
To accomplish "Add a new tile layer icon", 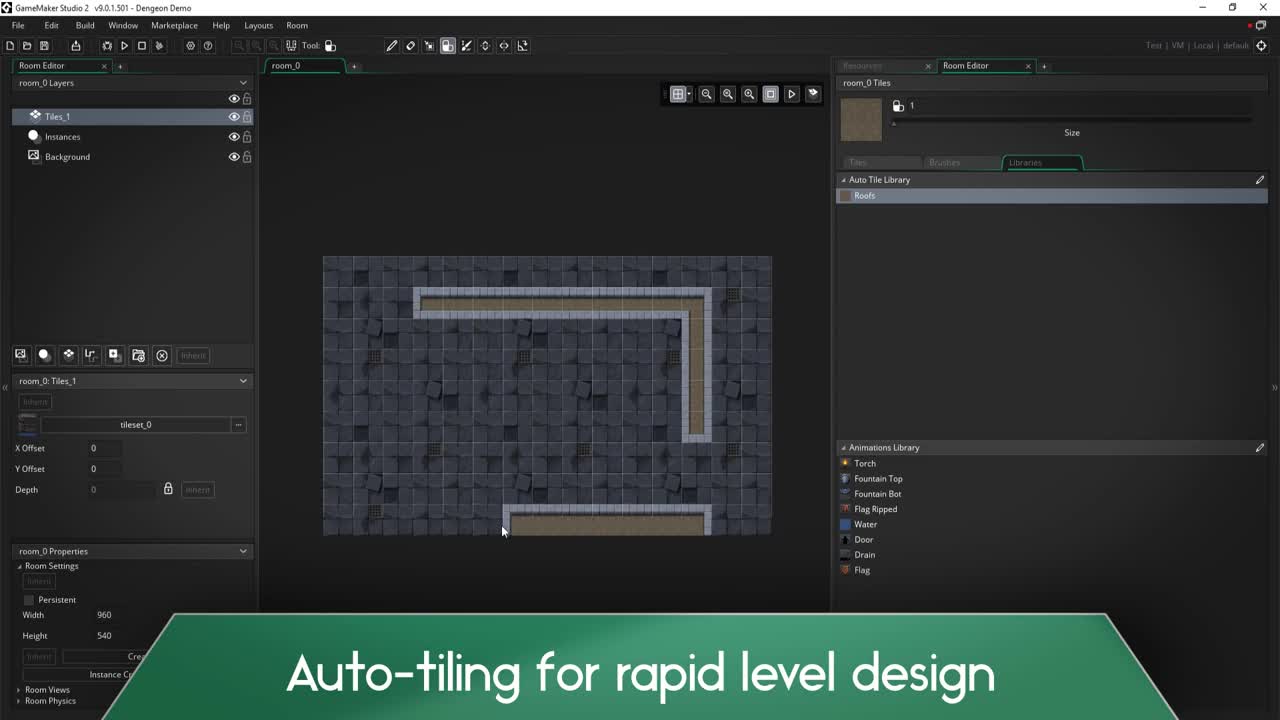I will [68, 355].
